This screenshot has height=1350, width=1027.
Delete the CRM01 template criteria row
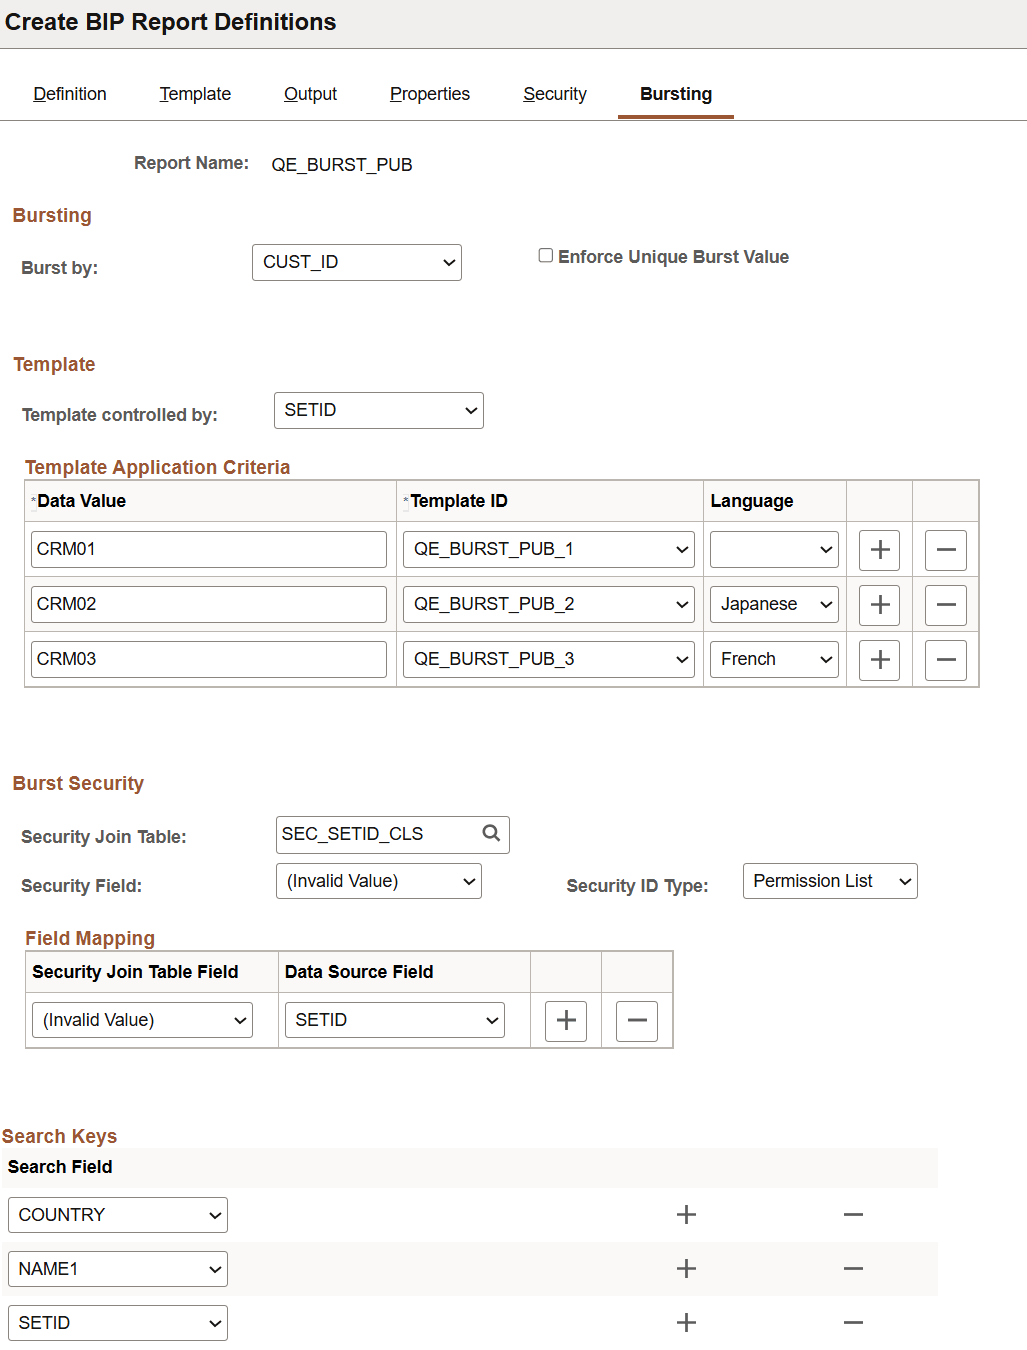click(944, 549)
